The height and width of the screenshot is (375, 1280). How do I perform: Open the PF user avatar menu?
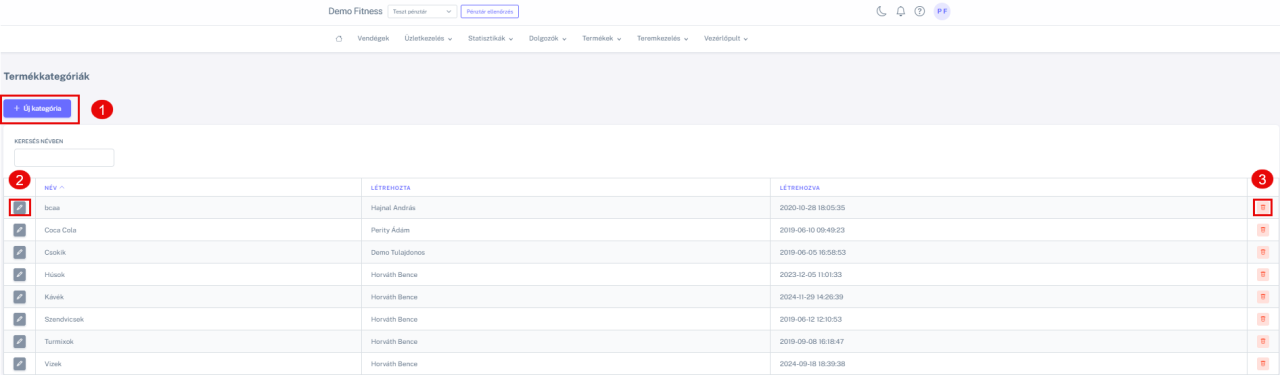(x=942, y=11)
